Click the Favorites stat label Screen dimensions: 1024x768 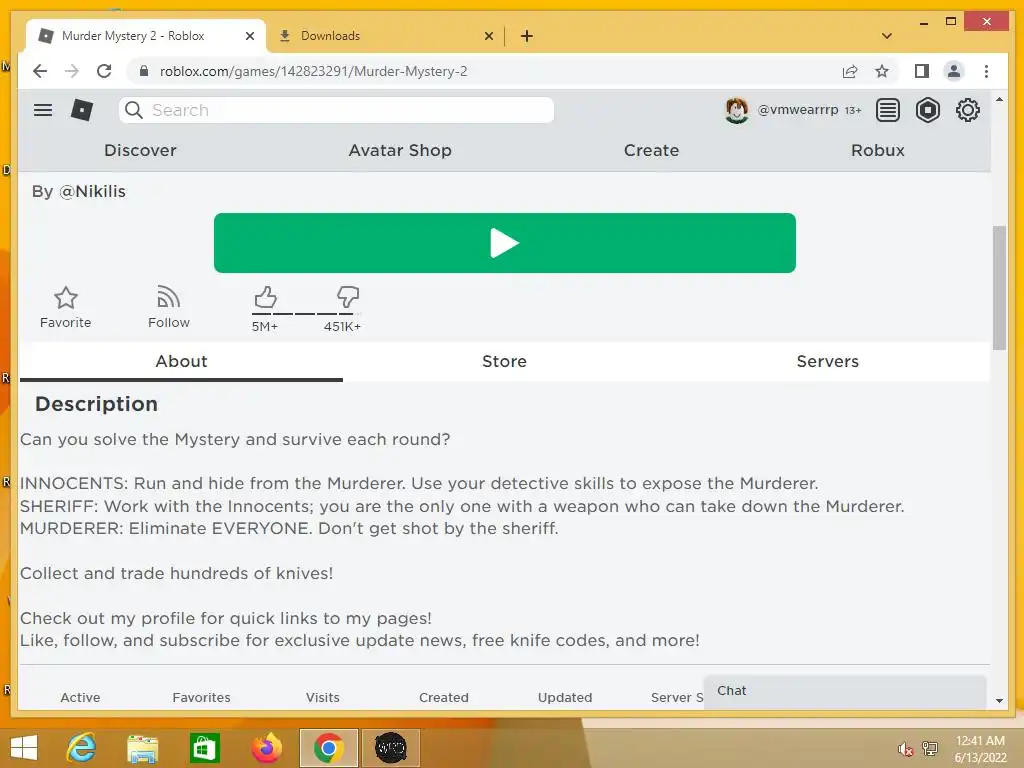pos(201,697)
